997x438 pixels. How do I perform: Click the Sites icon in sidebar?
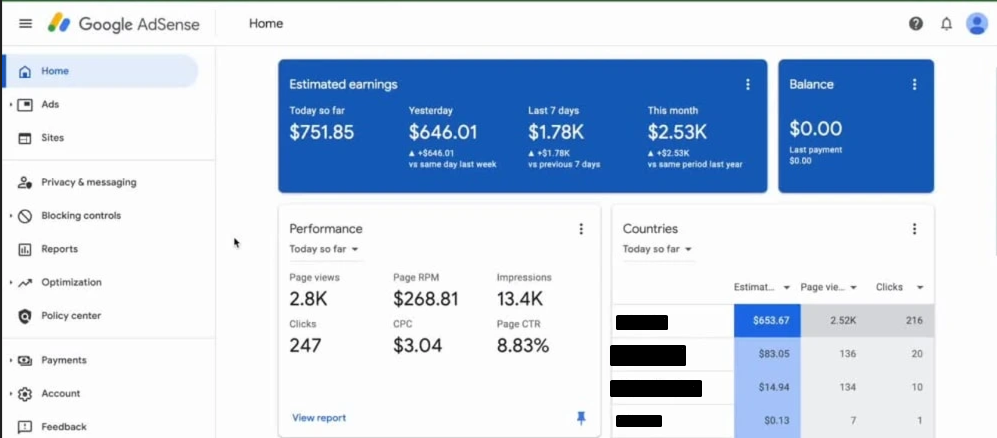click(25, 138)
